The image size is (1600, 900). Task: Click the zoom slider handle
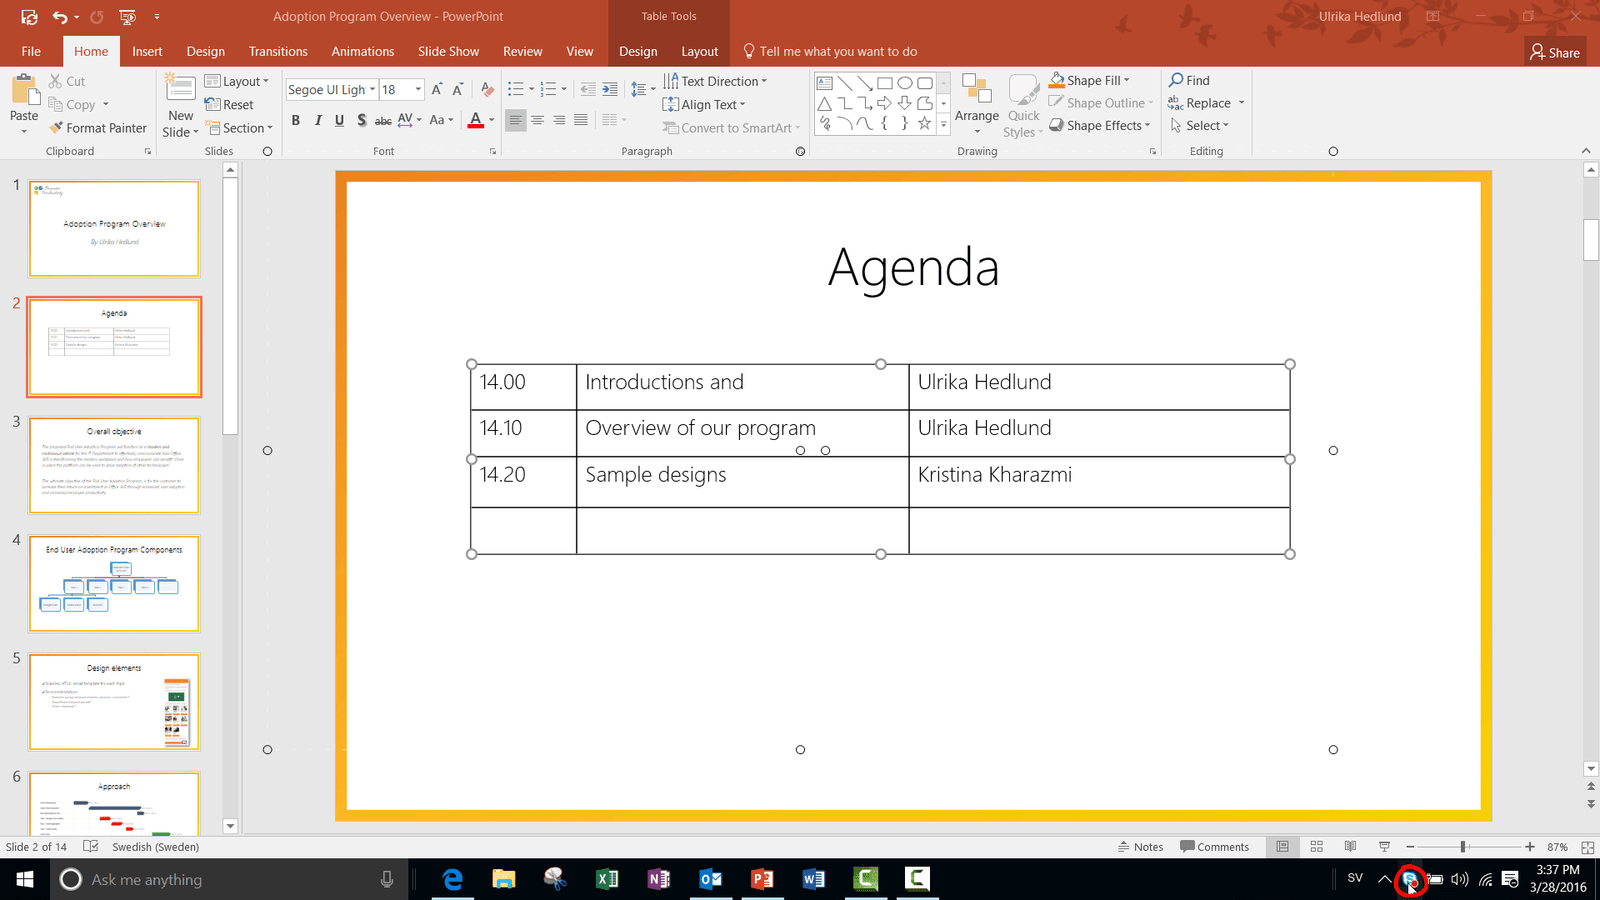tap(1463, 847)
